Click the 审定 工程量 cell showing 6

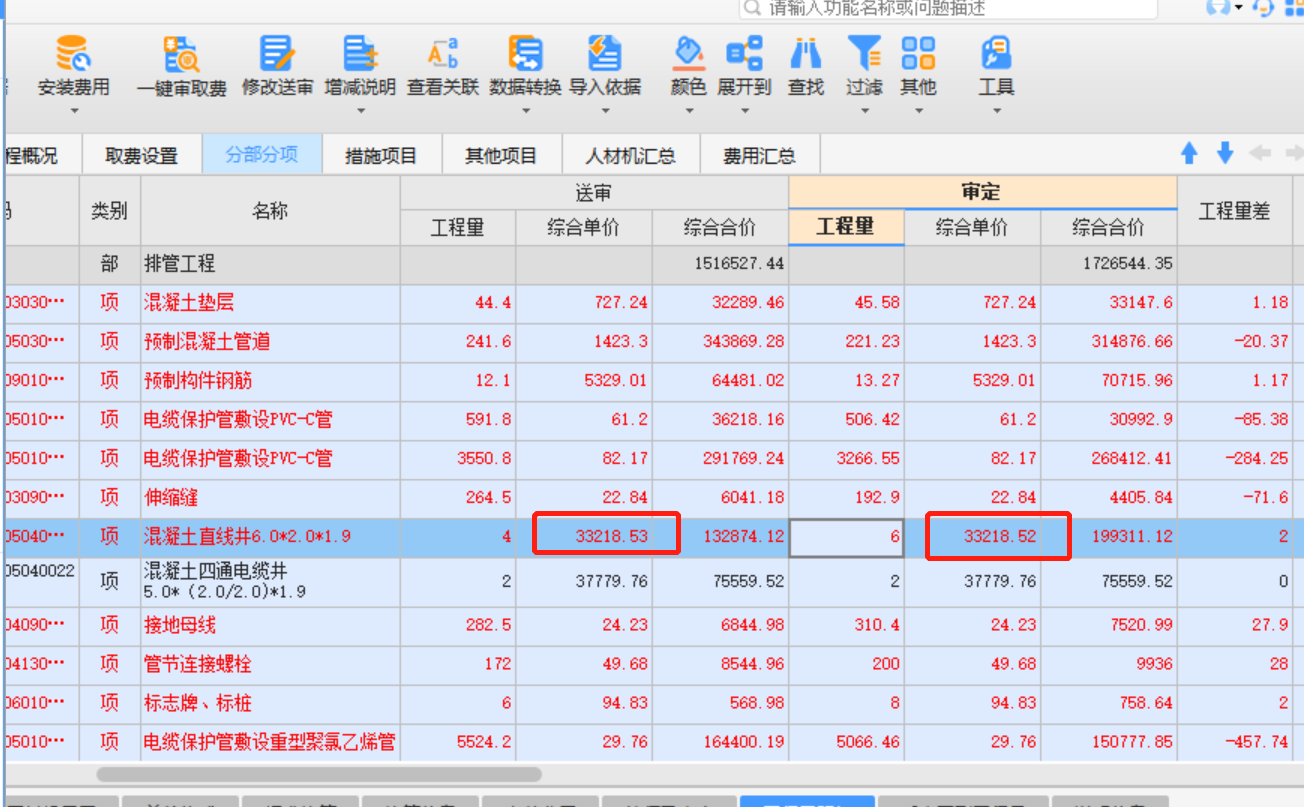click(x=846, y=537)
